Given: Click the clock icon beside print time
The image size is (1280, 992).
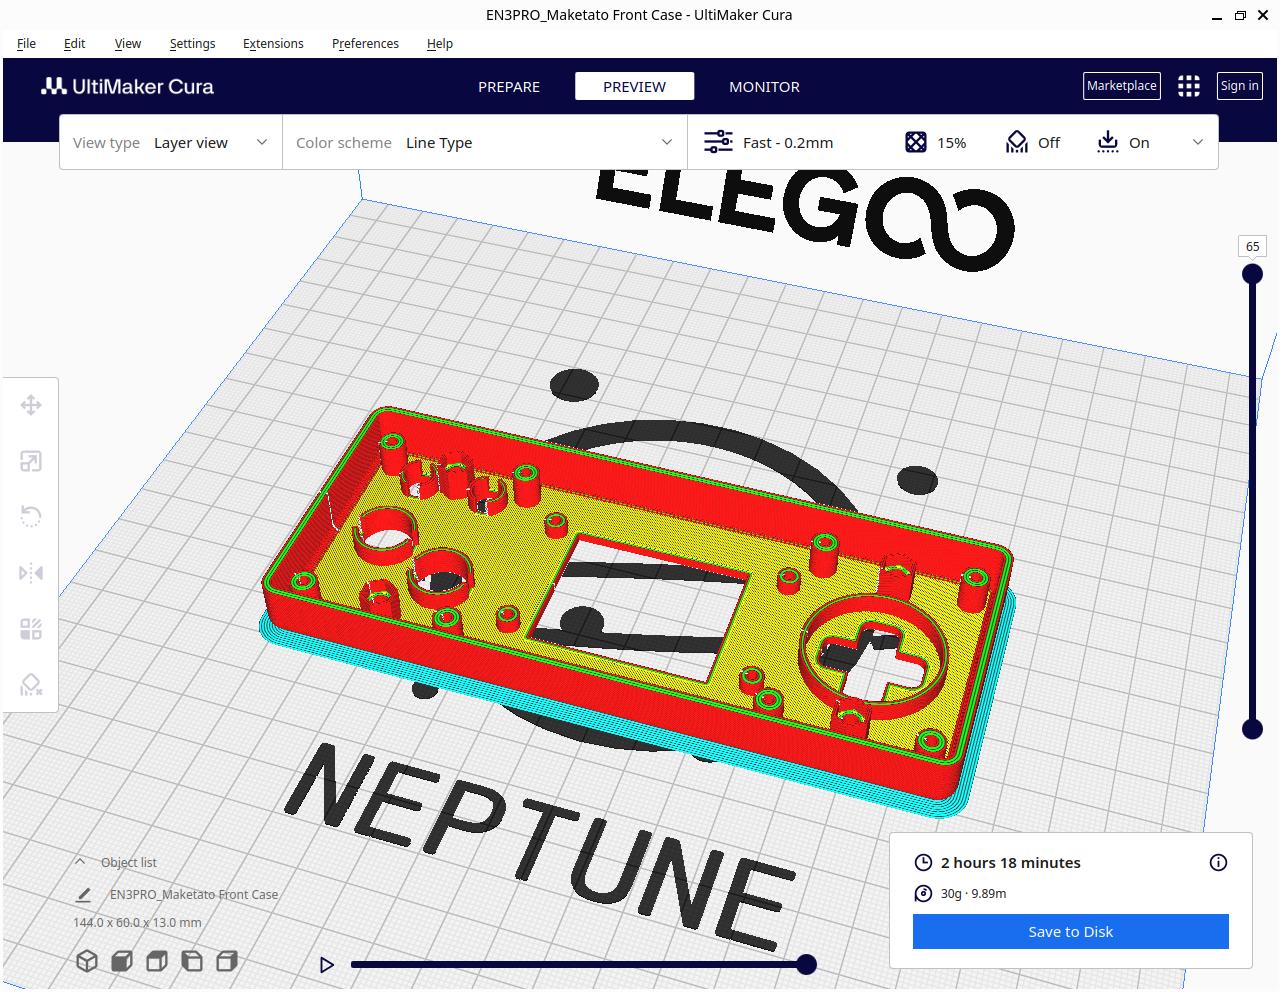Looking at the screenshot, I should tap(923, 862).
